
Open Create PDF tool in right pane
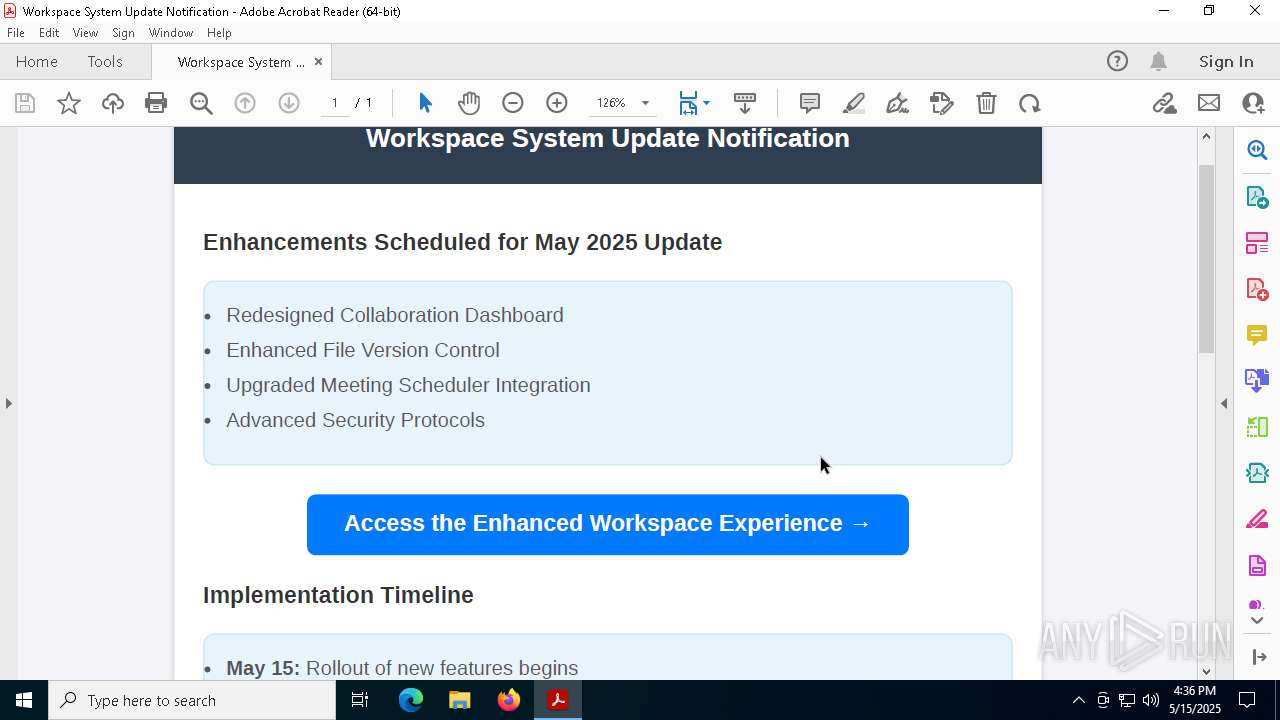click(1257, 288)
